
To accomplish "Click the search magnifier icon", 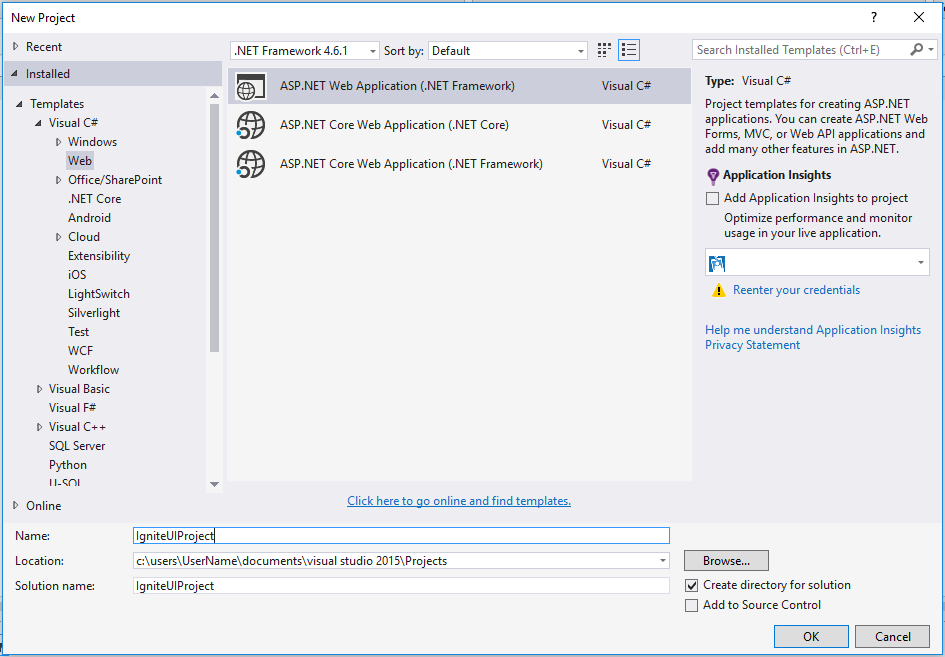I will coord(917,50).
